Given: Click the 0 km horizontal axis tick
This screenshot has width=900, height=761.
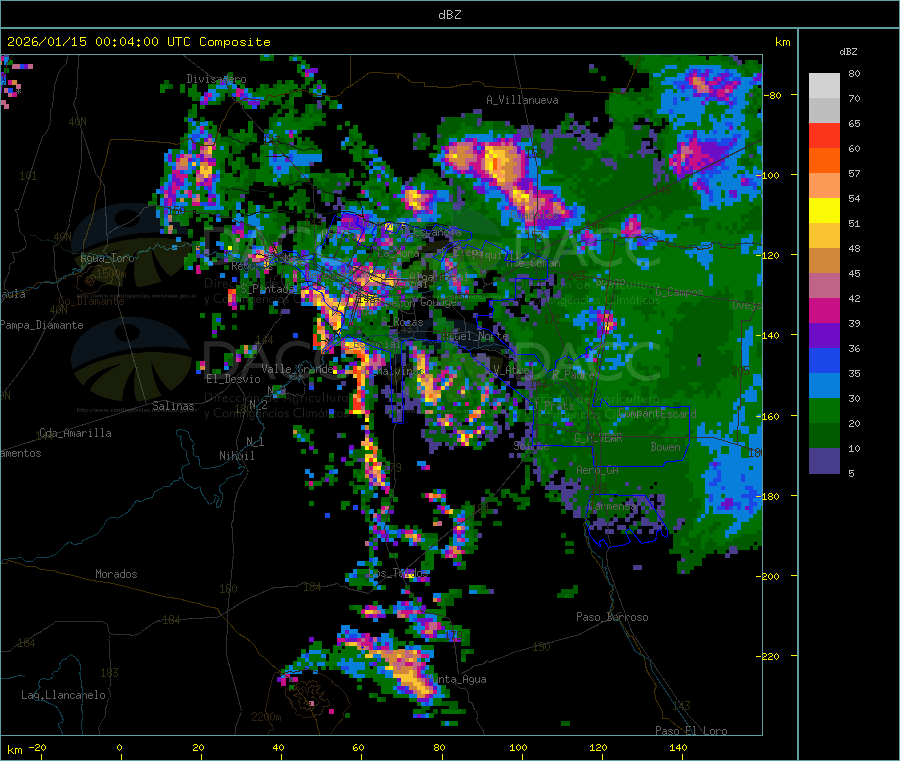Looking at the screenshot, I should pos(119,747).
